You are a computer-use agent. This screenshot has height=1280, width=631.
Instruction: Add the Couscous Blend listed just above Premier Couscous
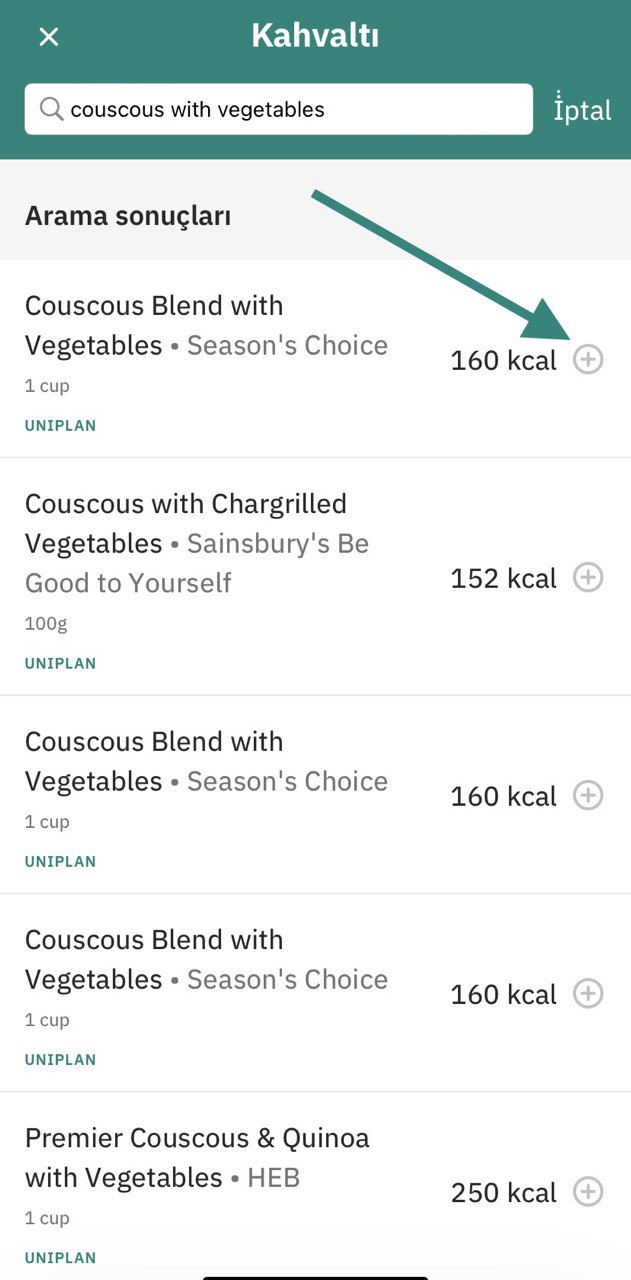pyautogui.click(x=588, y=993)
